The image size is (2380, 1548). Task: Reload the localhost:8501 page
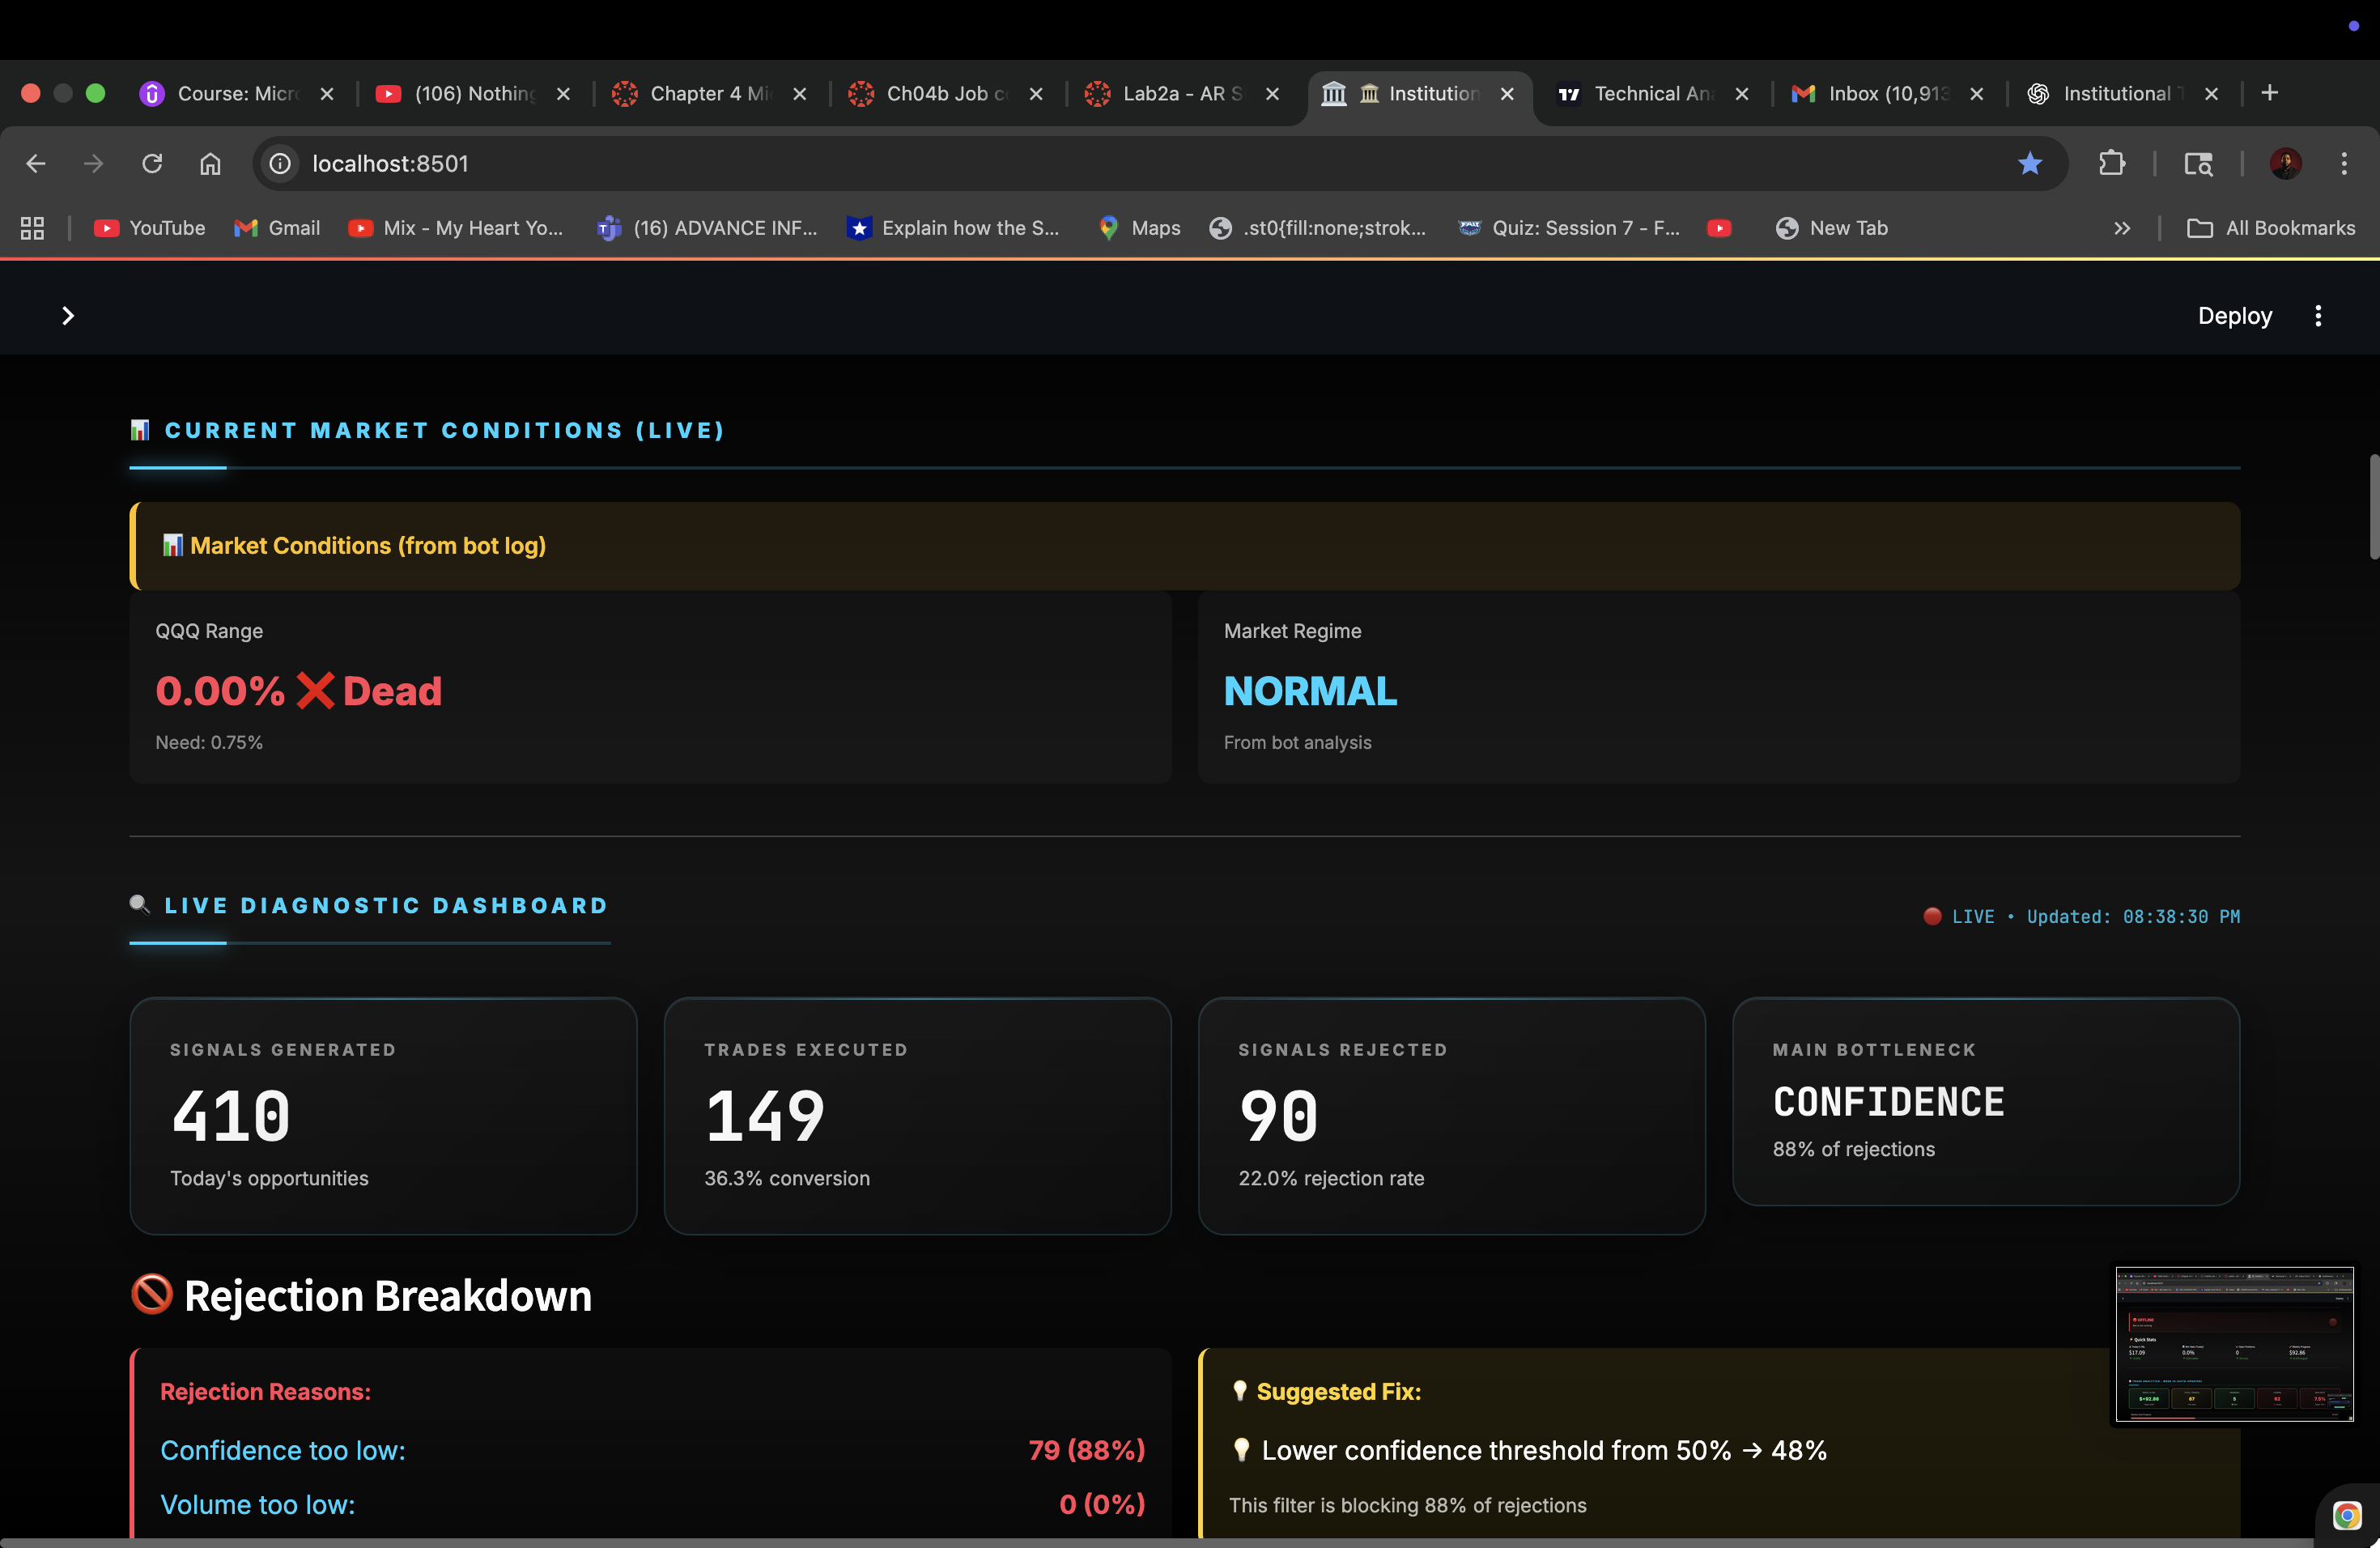coord(152,163)
